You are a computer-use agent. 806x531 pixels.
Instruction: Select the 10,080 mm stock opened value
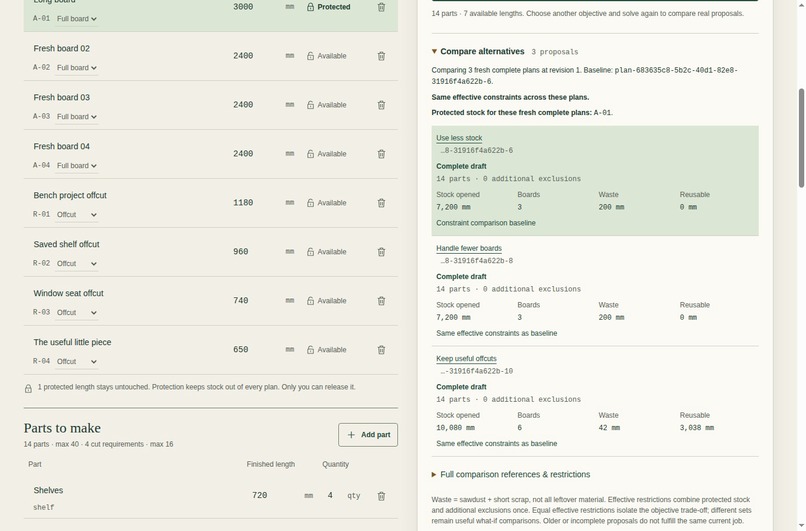455,428
